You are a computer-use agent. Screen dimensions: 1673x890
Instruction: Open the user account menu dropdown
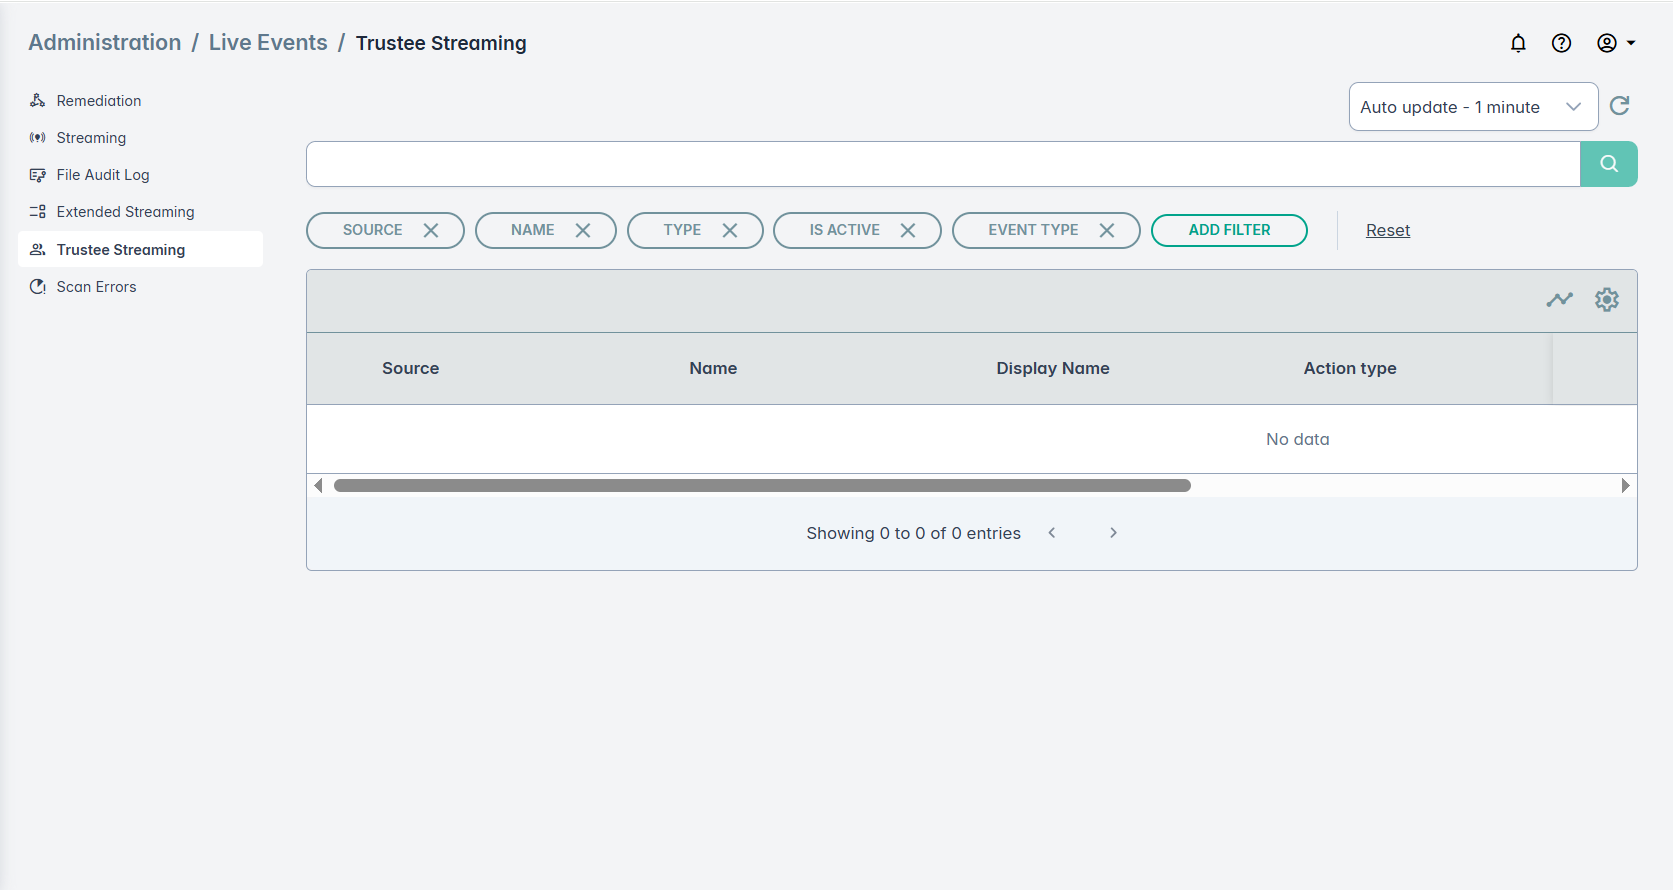click(x=1615, y=43)
